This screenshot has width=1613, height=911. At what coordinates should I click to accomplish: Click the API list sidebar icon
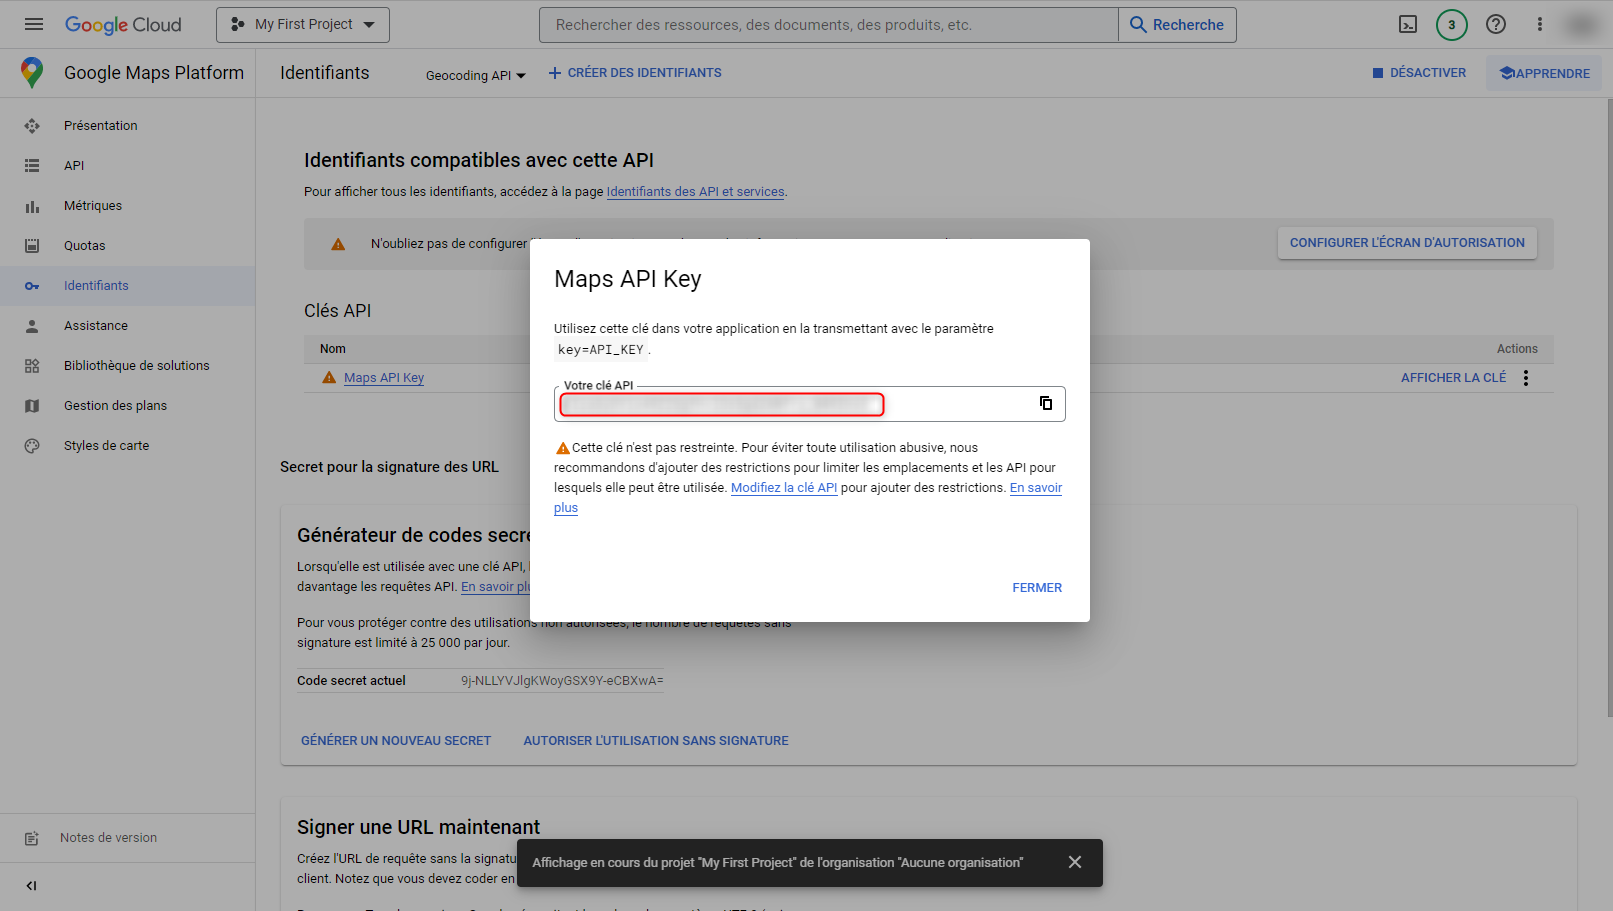pos(32,166)
